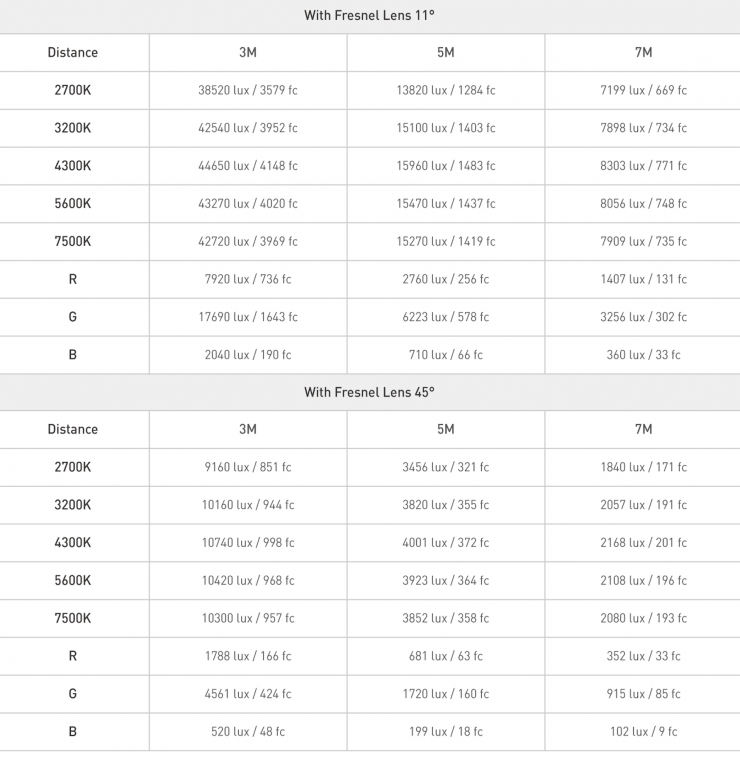Click the 3820 lux / 355 fc cell

446,505
